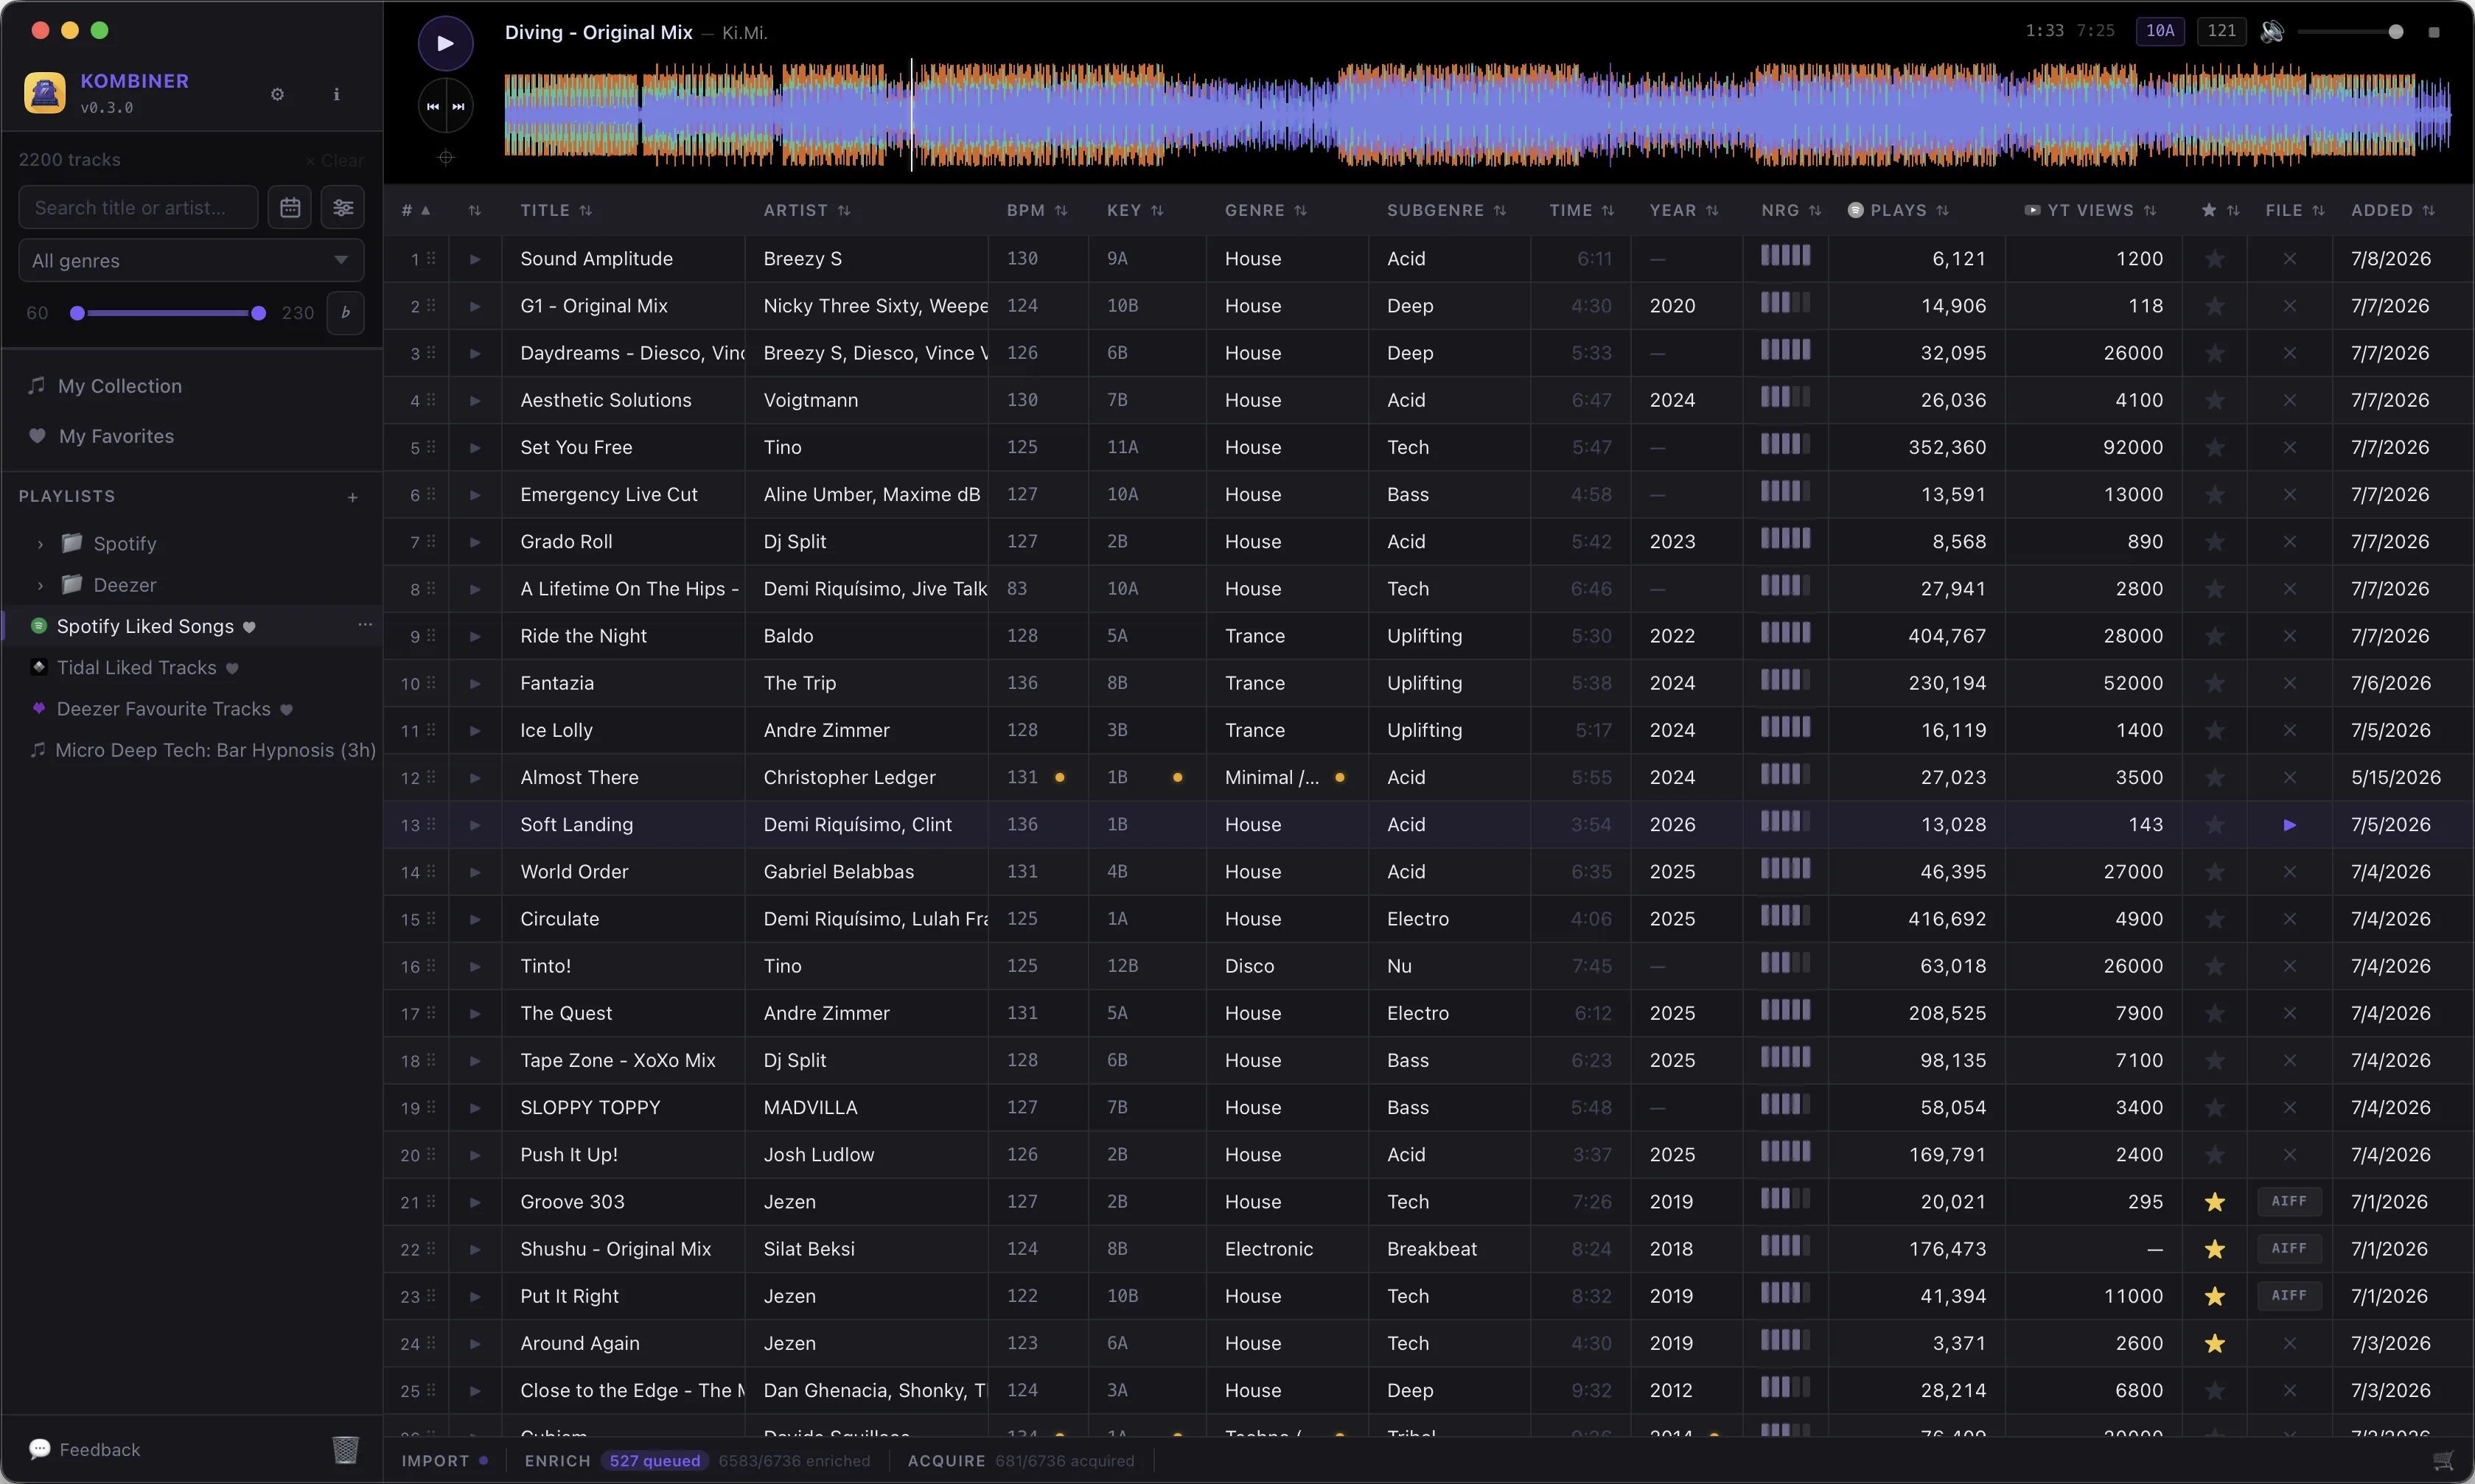Click drag handle of row 5
This screenshot has height=1484, width=2475.
point(431,447)
